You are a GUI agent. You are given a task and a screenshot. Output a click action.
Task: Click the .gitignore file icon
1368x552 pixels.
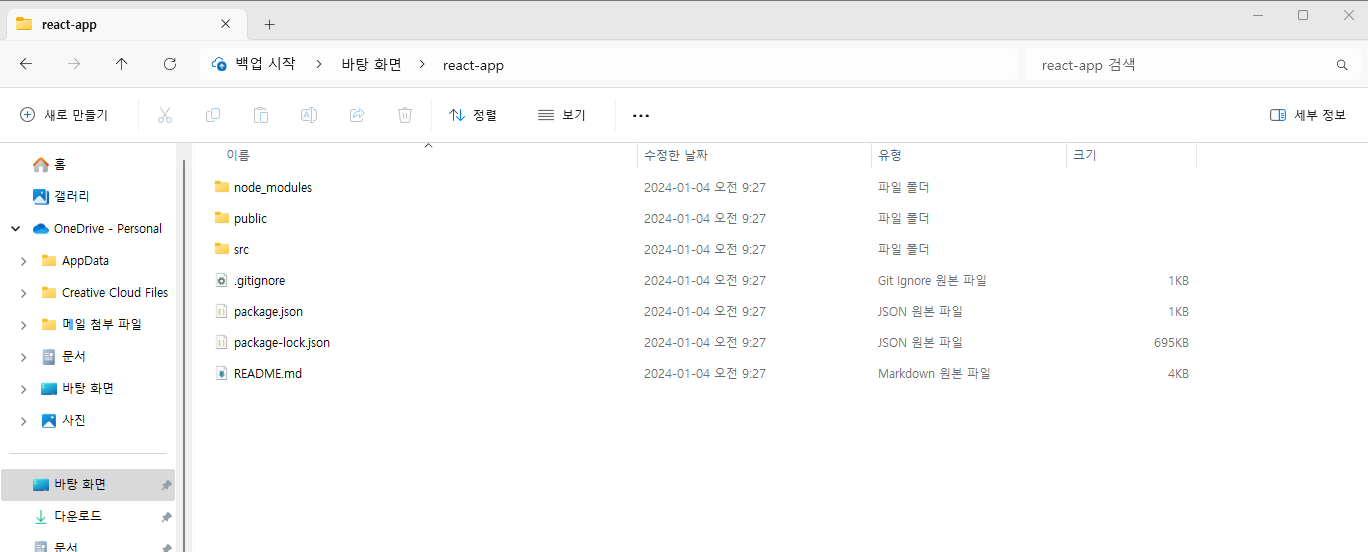[x=222, y=280]
